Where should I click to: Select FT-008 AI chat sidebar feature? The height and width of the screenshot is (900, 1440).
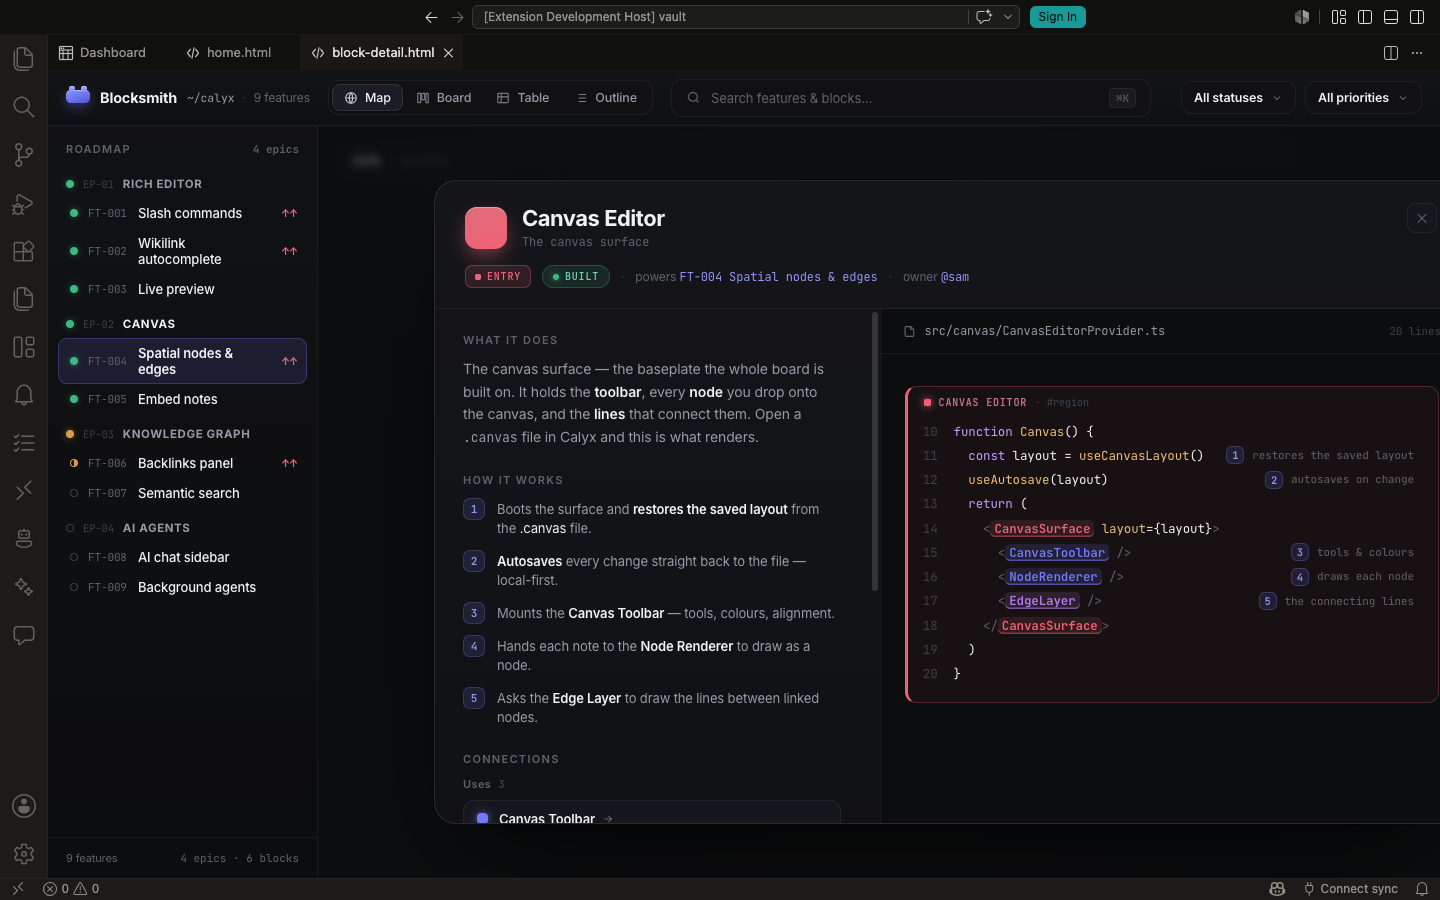click(182, 557)
